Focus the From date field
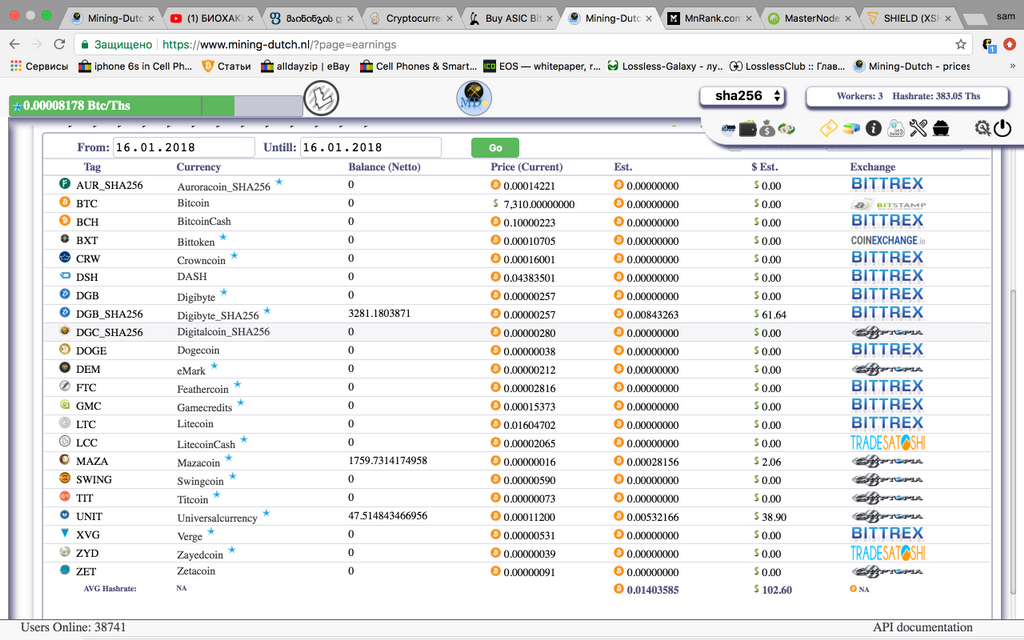1024x640 pixels. (x=184, y=147)
